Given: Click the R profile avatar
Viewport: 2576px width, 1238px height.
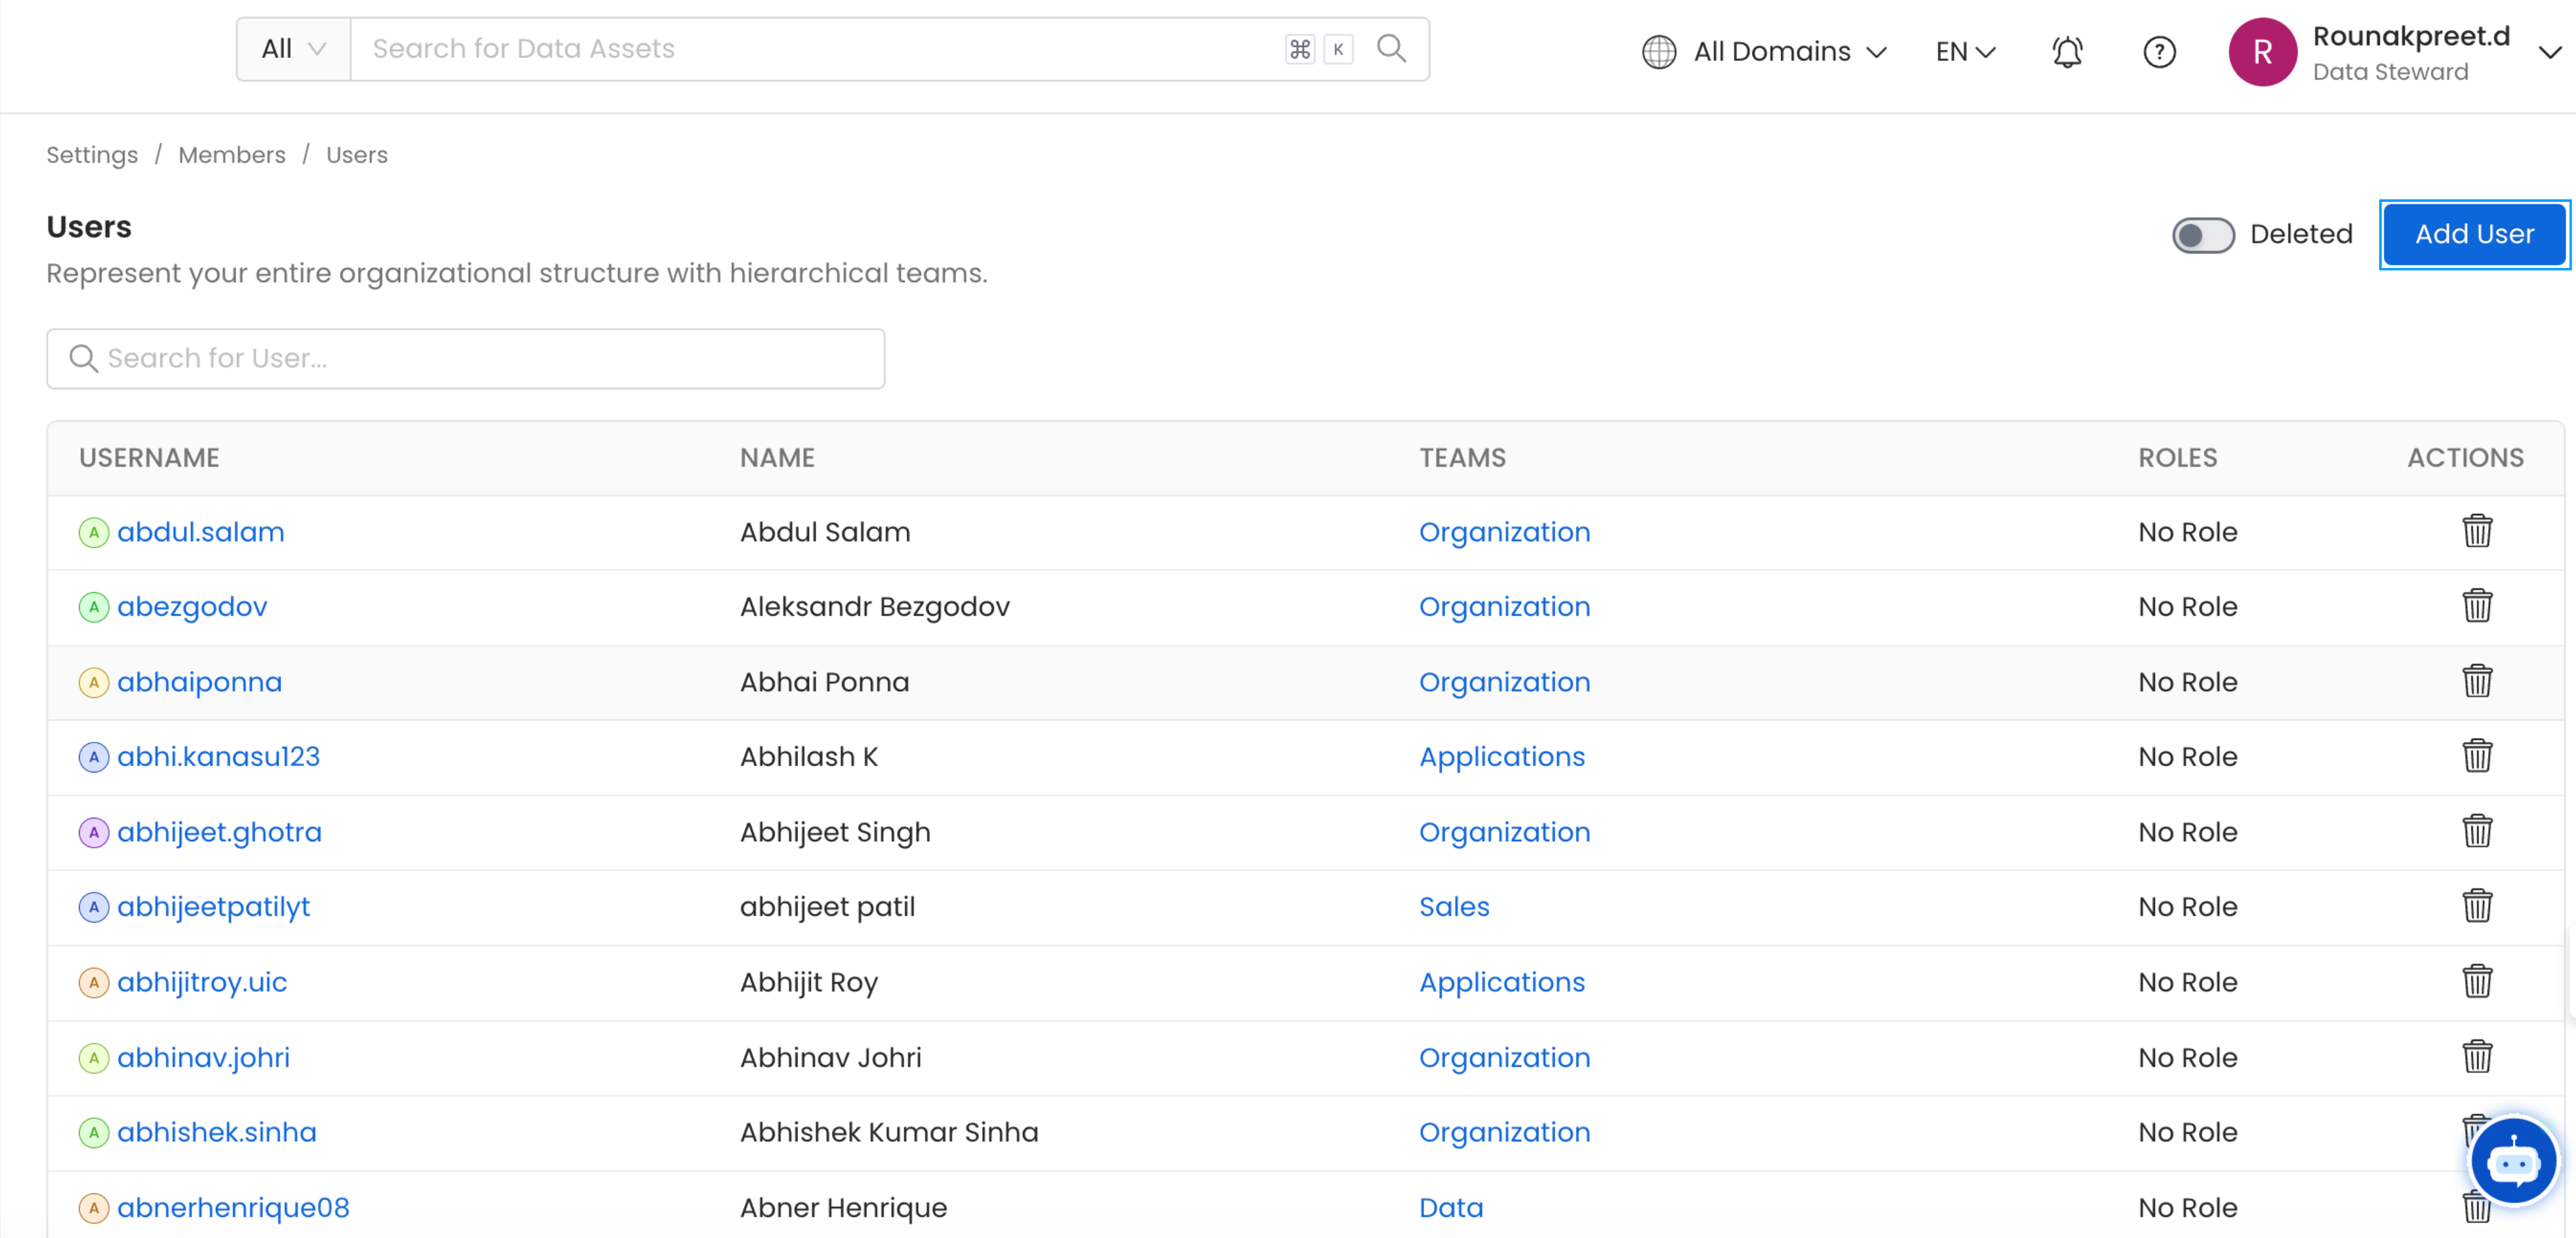Looking at the screenshot, I should pos(2262,52).
